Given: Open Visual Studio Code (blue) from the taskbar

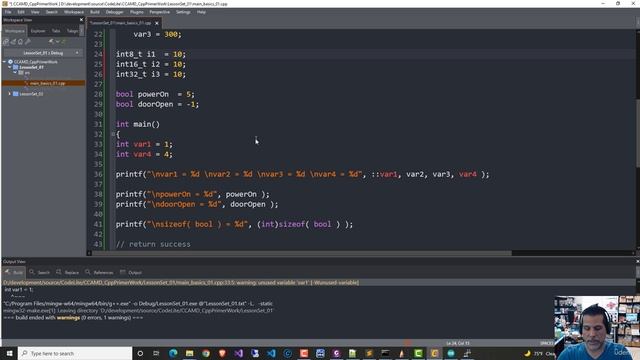Looking at the screenshot, I should click(x=271, y=353).
